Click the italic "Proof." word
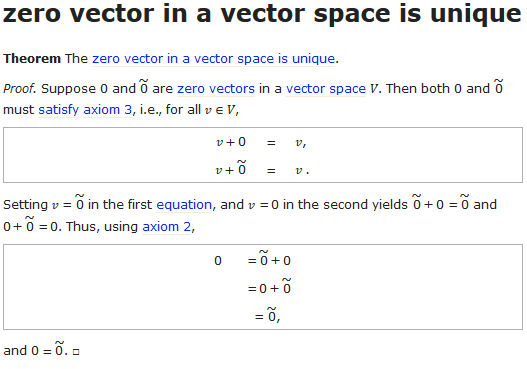This screenshot has height=369, width=527. click(x=20, y=89)
